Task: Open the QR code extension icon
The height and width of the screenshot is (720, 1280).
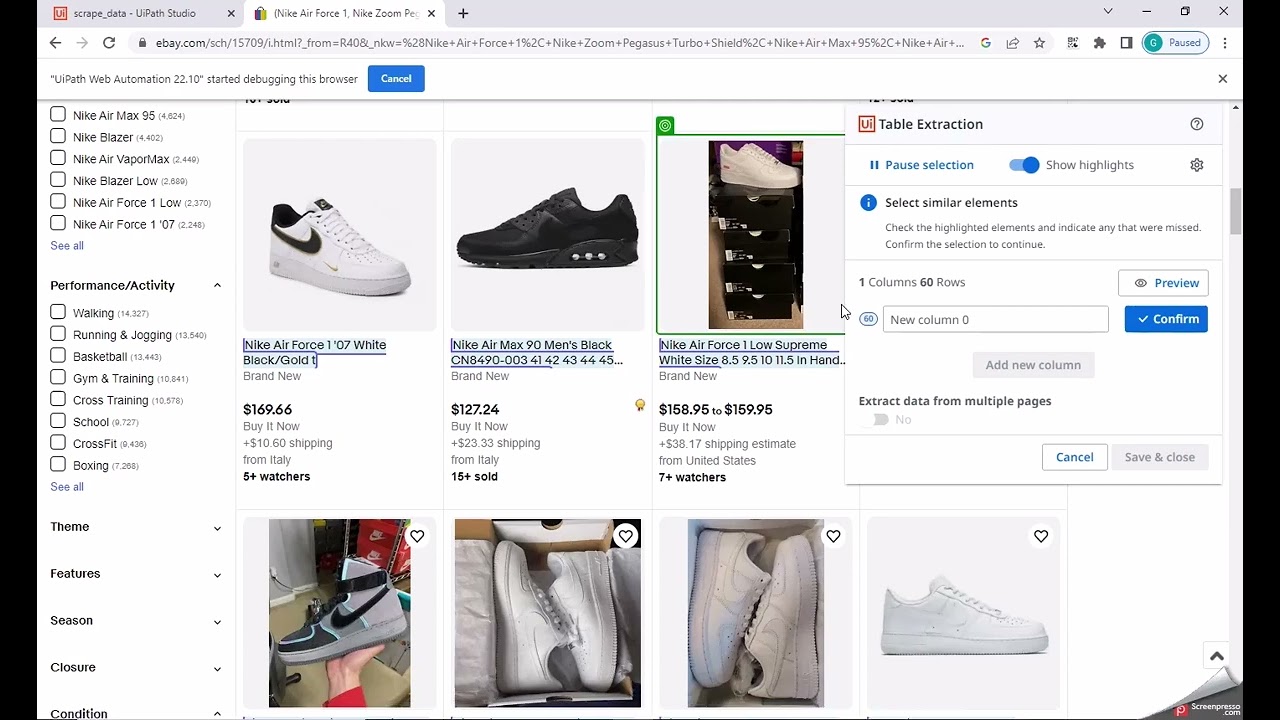Action: pyautogui.click(x=1073, y=43)
